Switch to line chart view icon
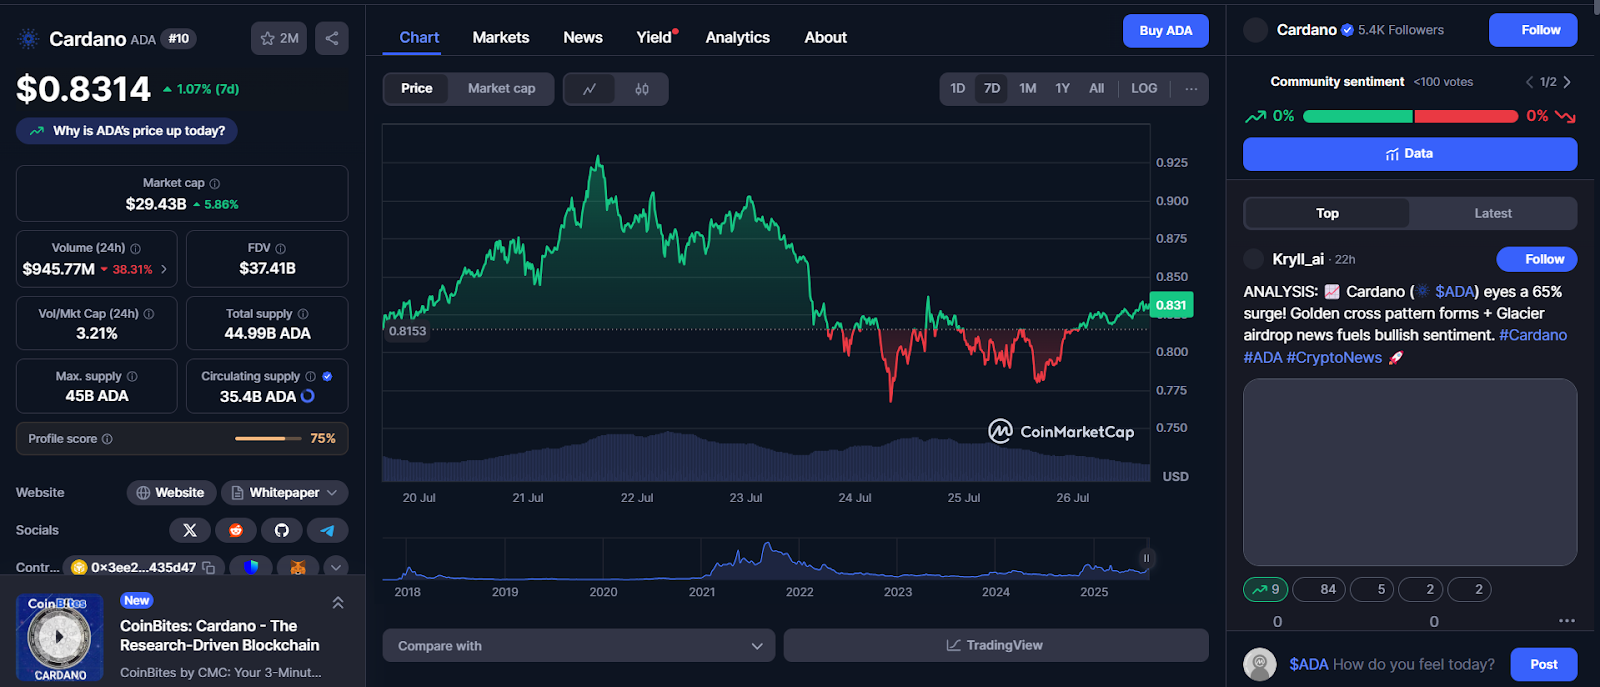1600x687 pixels. [590, 89]
